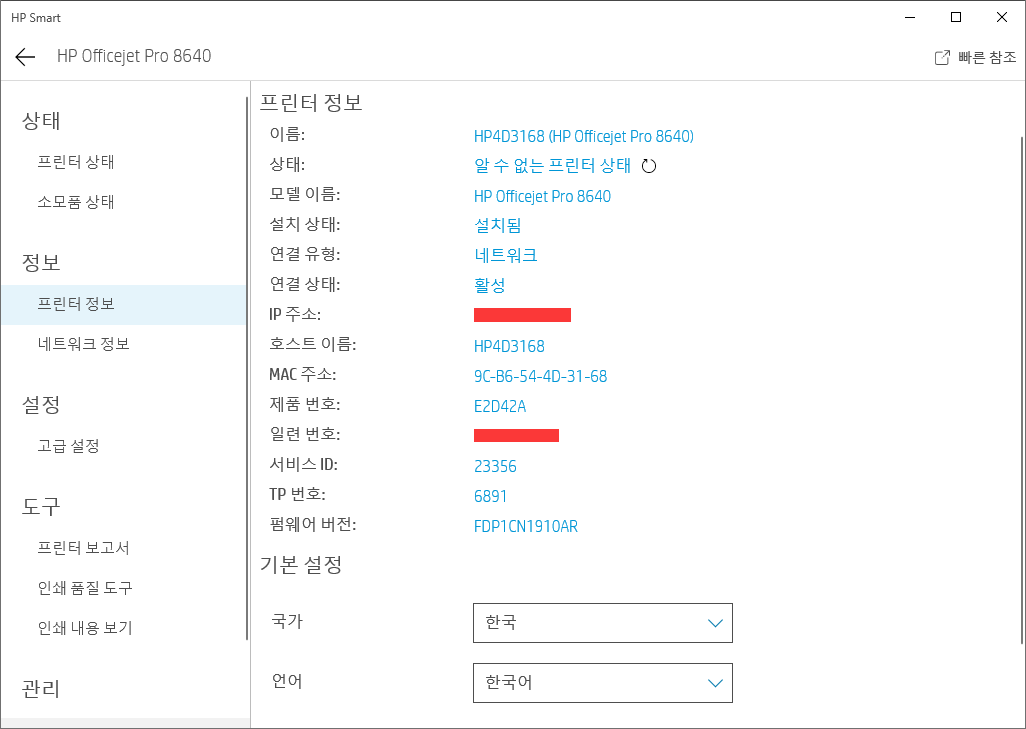The image size is (1026, 729).
Task: Go back using the left arrow icon
Action: (25, 57)
